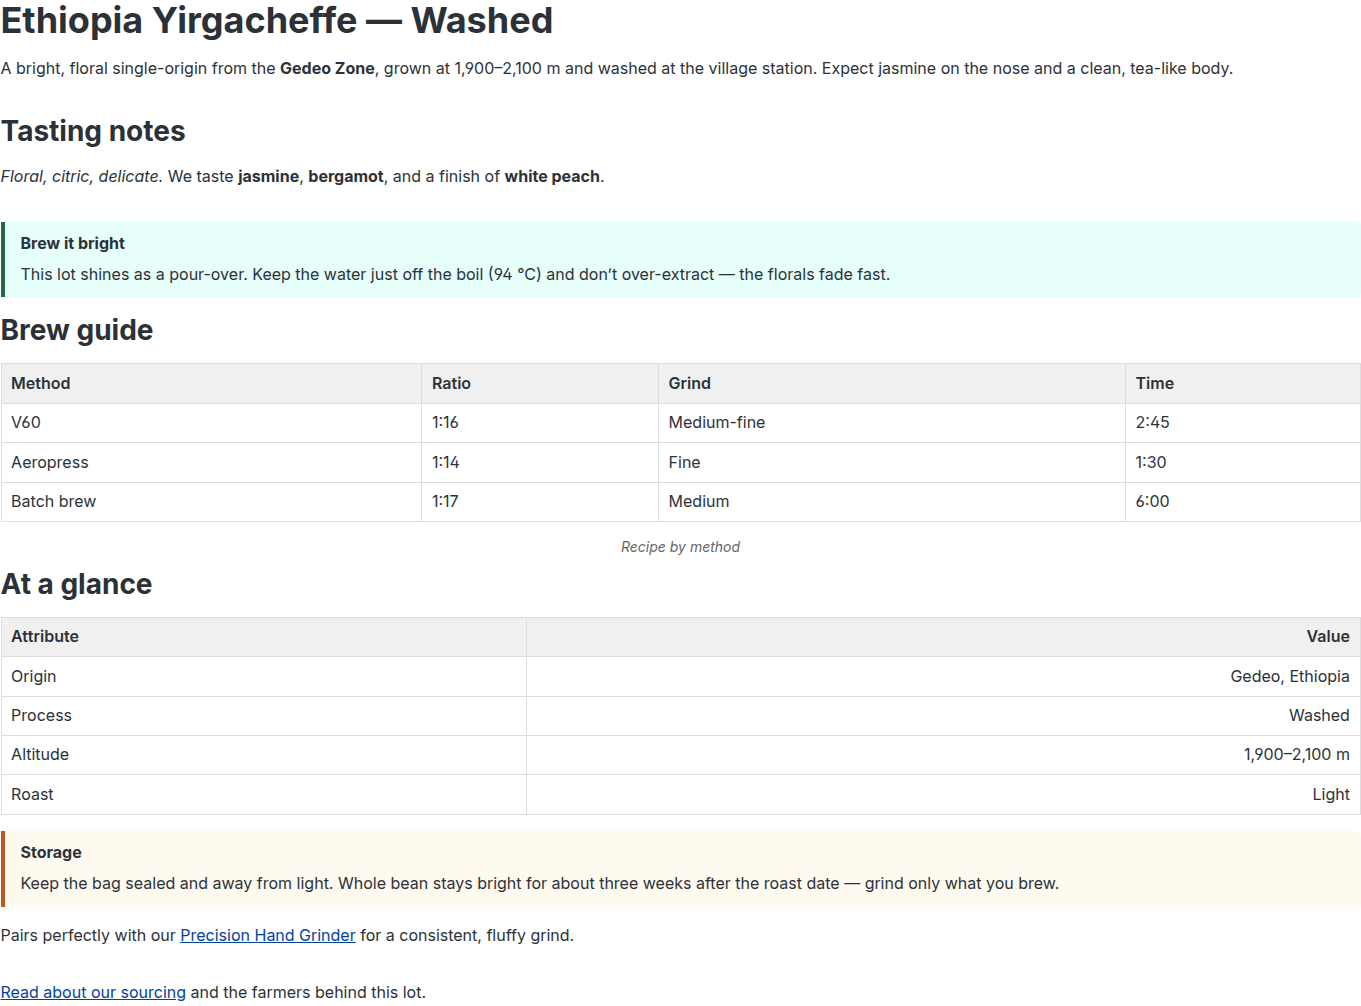Click the 'Grind' column header
The height and width of the screenshot is (1006, 1361).
pyautogui.click(x=892, y=383)
